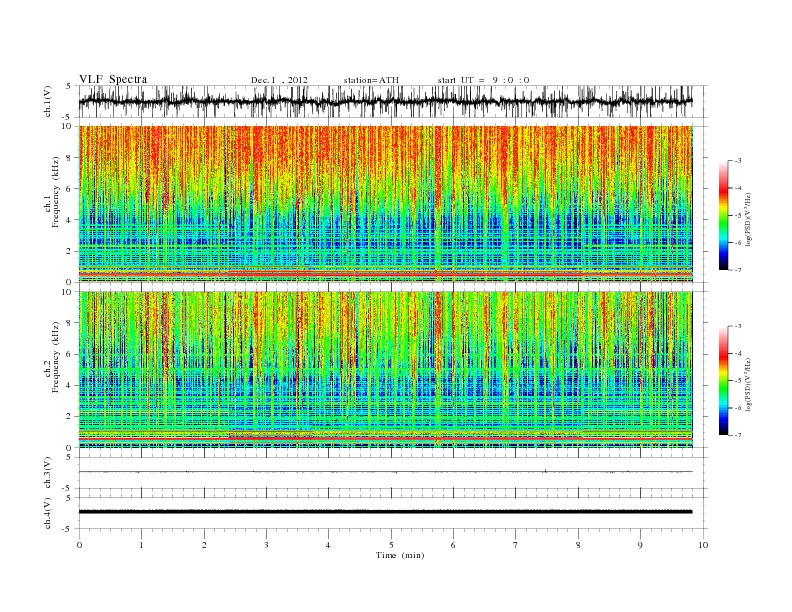
Task: Click the log(PSD) label beside ch.2 color bar
Action: pyautogui.click(x=748, y=383)
